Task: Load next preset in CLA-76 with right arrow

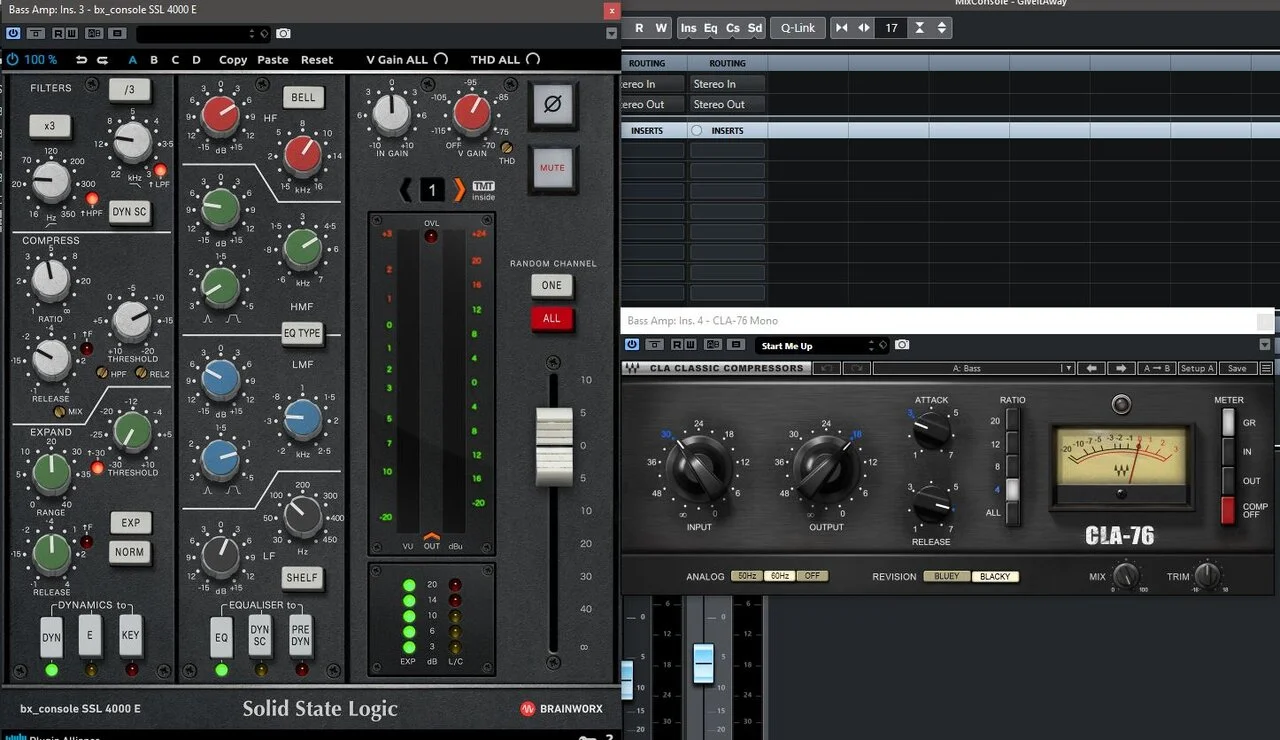Action: coord(1121,368)
